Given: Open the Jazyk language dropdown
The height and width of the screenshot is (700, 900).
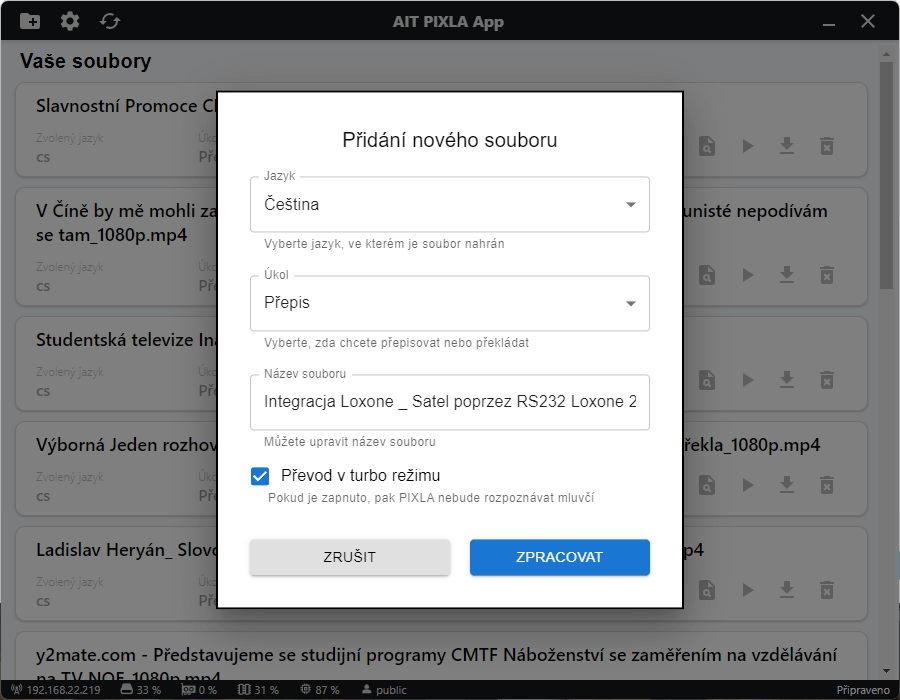Looking at the screenshot, I should point(449,205).
